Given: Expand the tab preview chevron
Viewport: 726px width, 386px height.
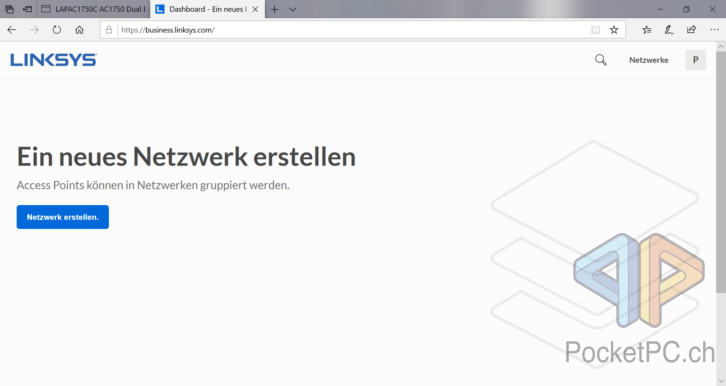Looking at the screenshot, I should (x=293, y=9).
